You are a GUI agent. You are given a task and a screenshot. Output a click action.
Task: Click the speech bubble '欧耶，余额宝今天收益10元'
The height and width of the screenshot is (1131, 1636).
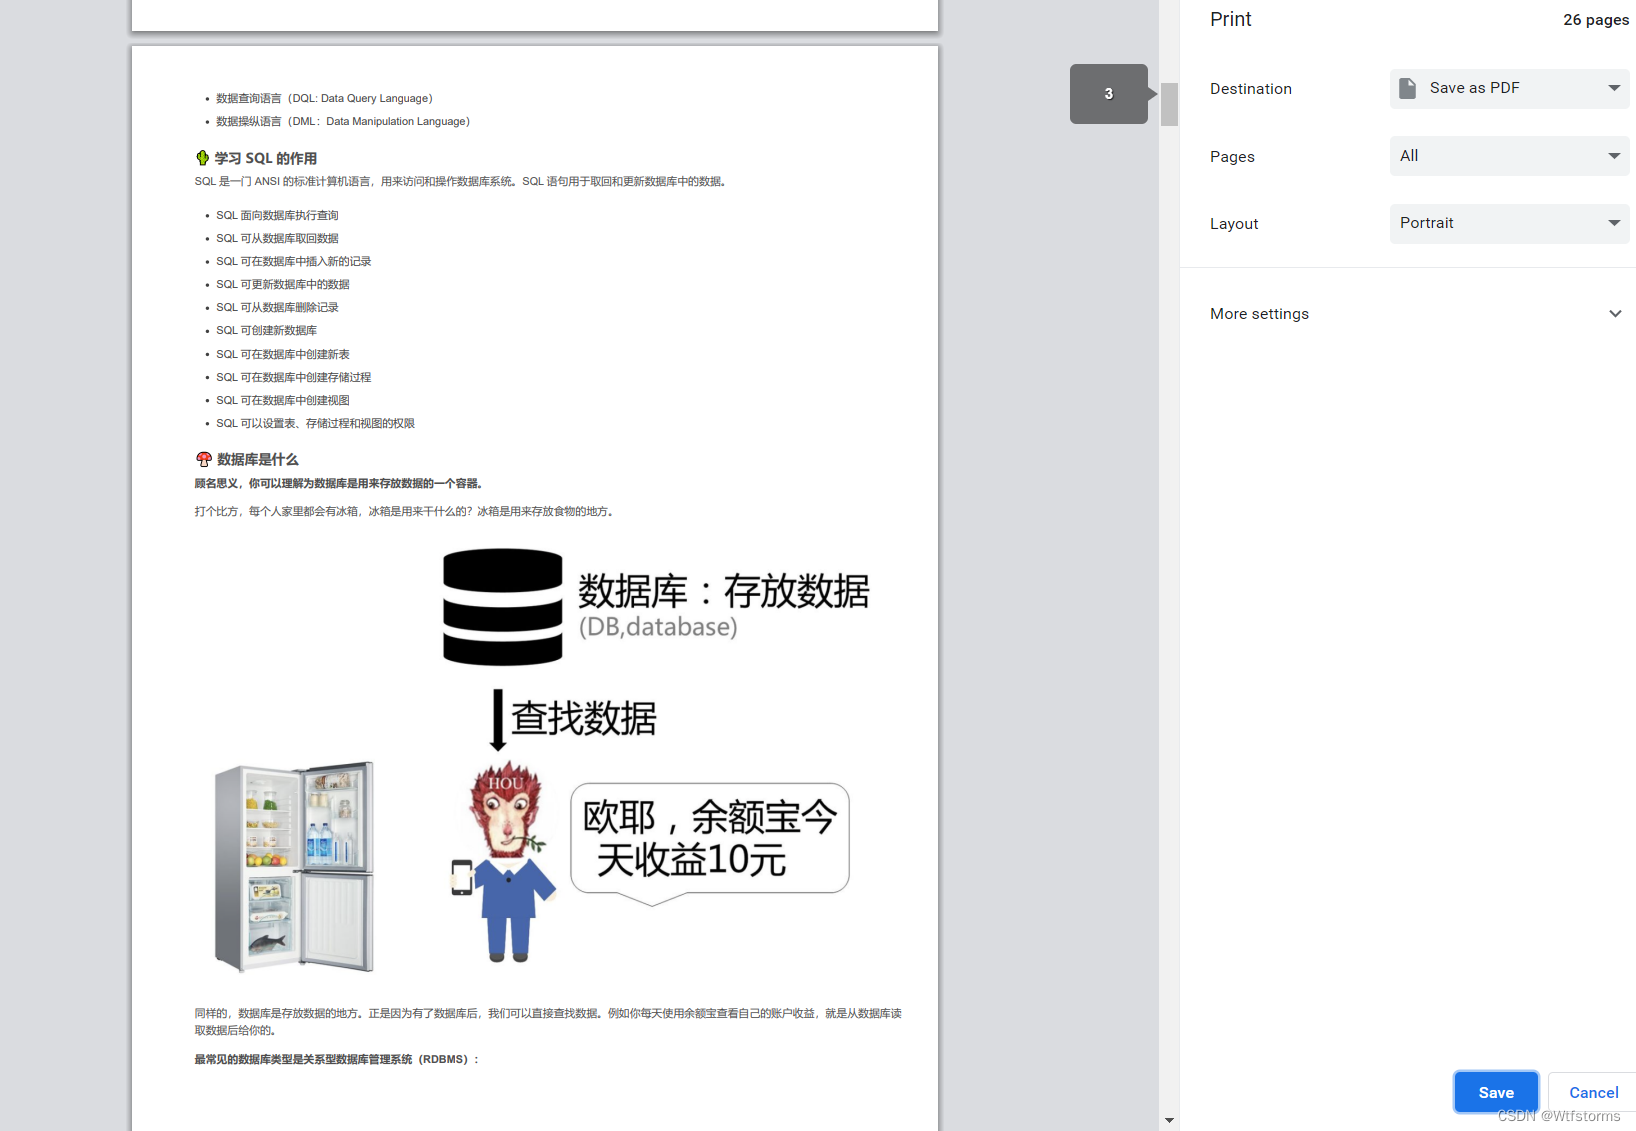coord(710,843)
